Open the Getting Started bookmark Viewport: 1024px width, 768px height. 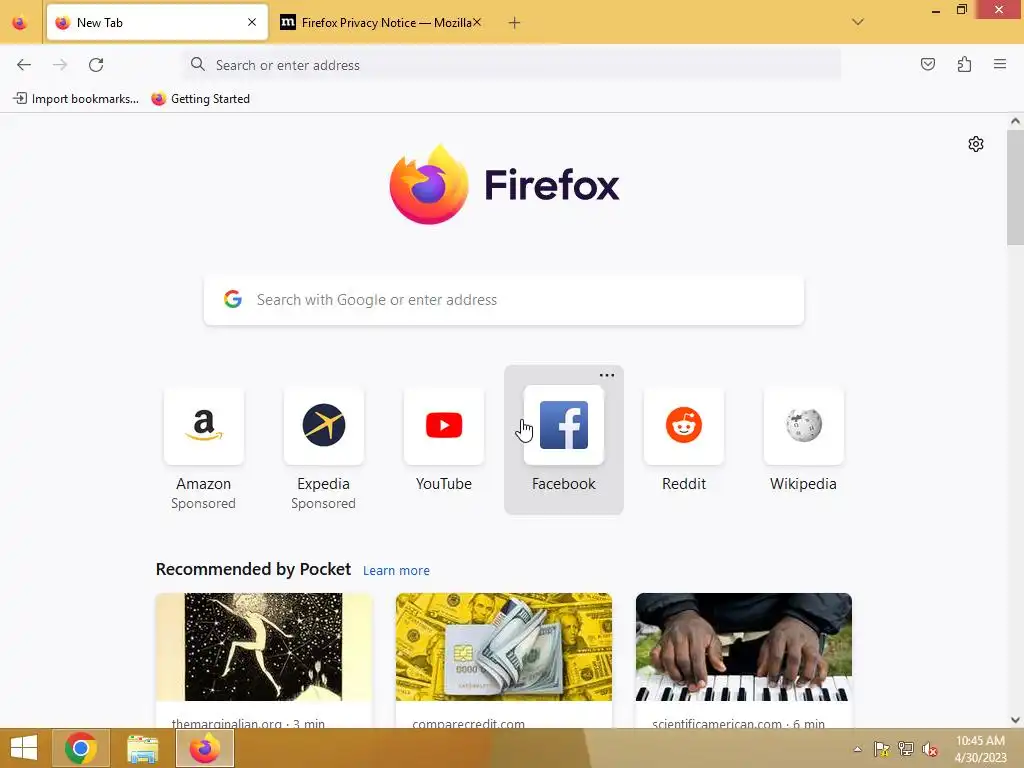tap(200, 99)
